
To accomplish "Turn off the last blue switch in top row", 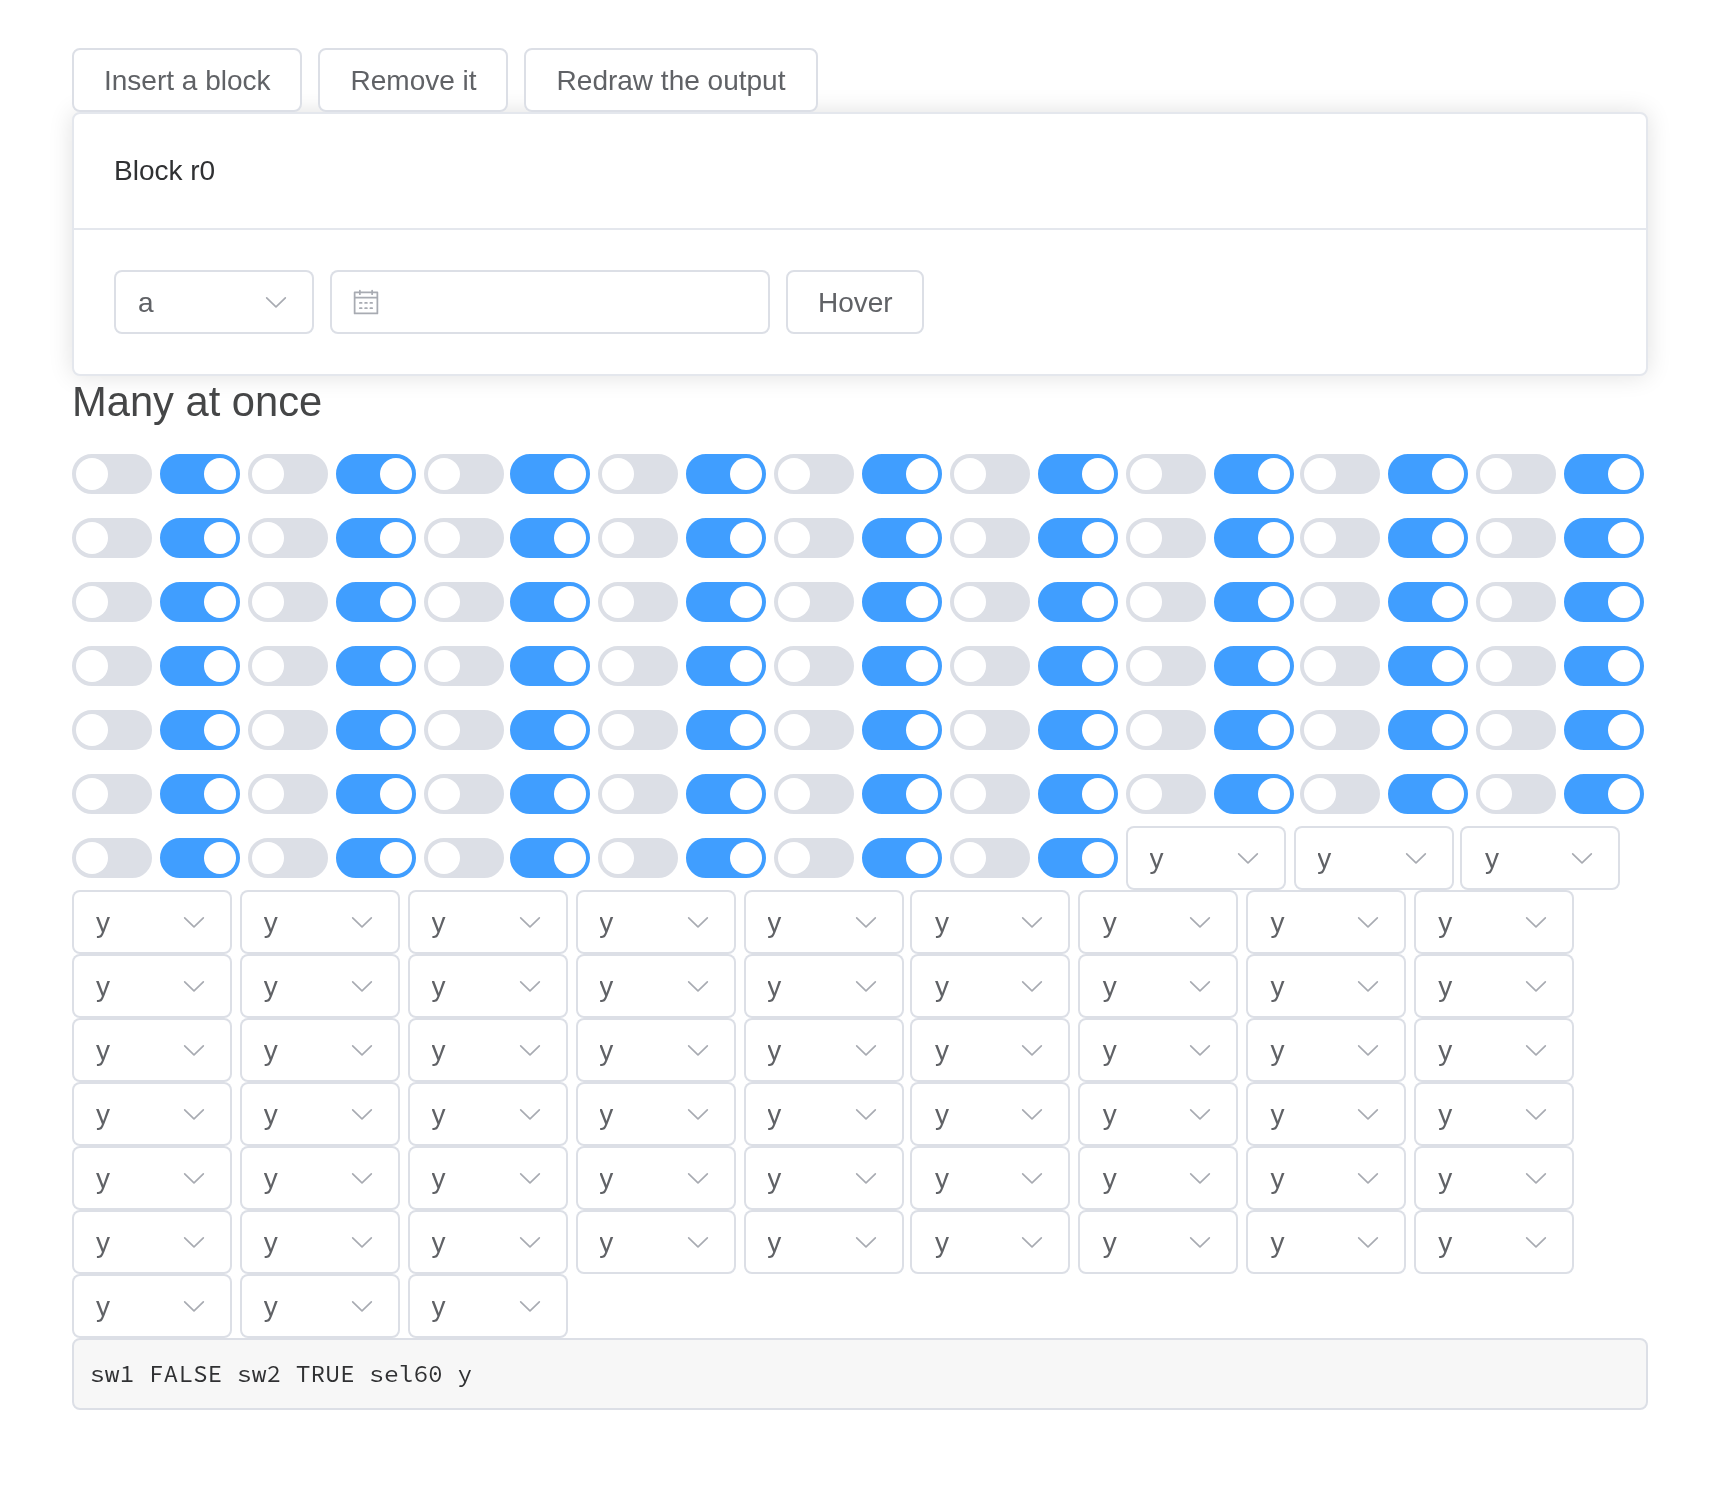I will click(1604, 474).
